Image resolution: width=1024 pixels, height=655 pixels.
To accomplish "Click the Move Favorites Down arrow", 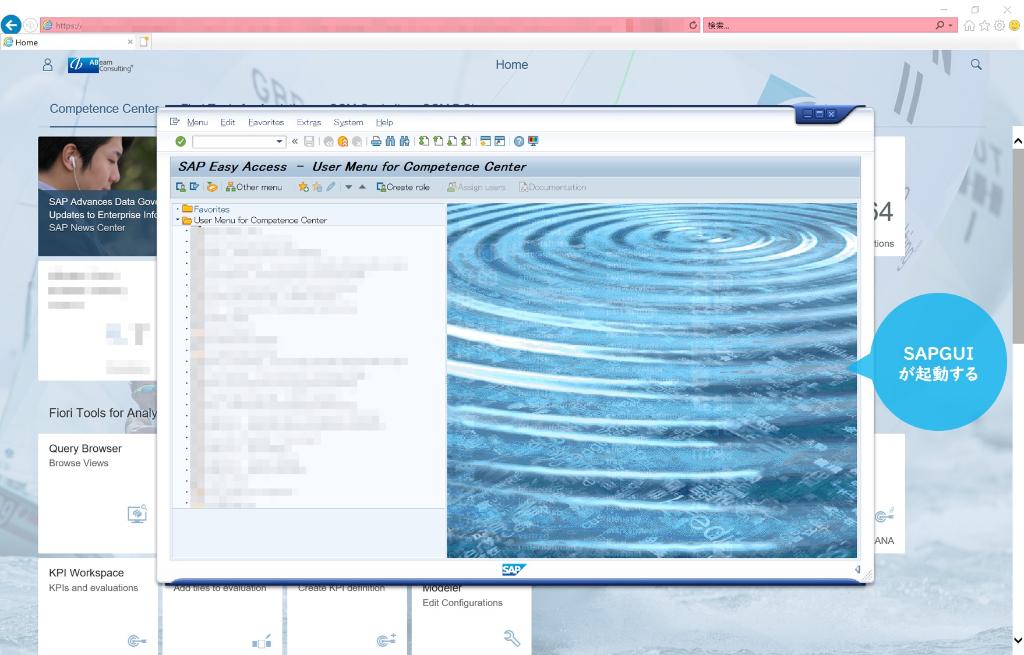I will pos(349,187).
